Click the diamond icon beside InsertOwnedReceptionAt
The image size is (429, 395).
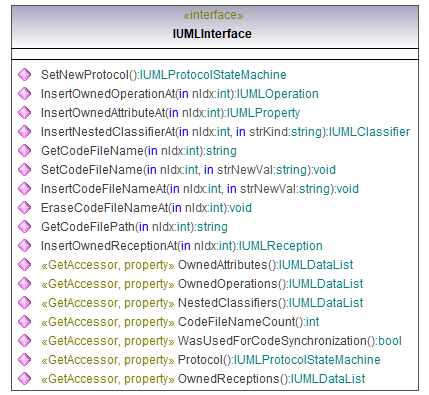(x=24, y=246)
